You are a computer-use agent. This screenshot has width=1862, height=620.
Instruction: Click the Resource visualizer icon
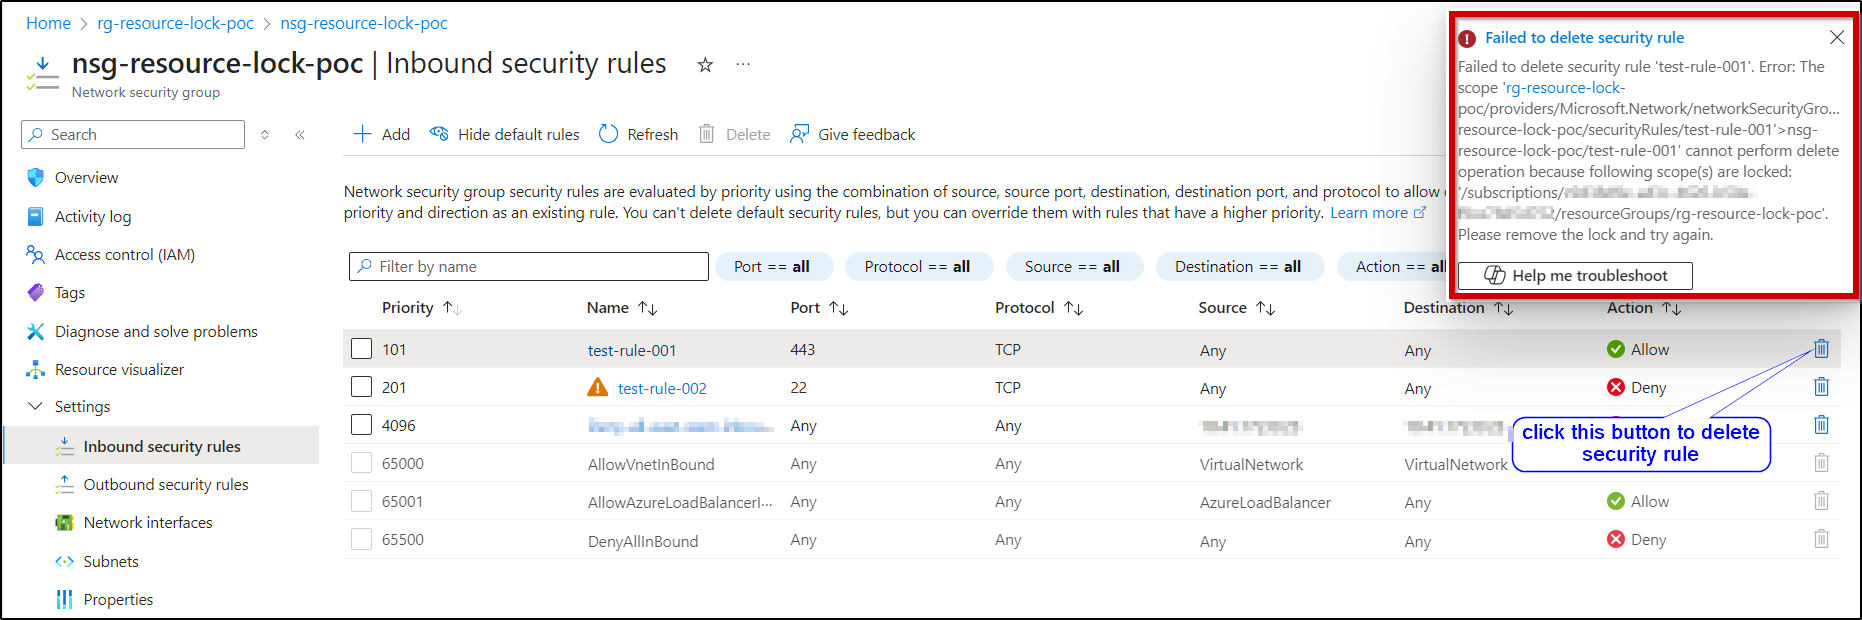[36, 370]
